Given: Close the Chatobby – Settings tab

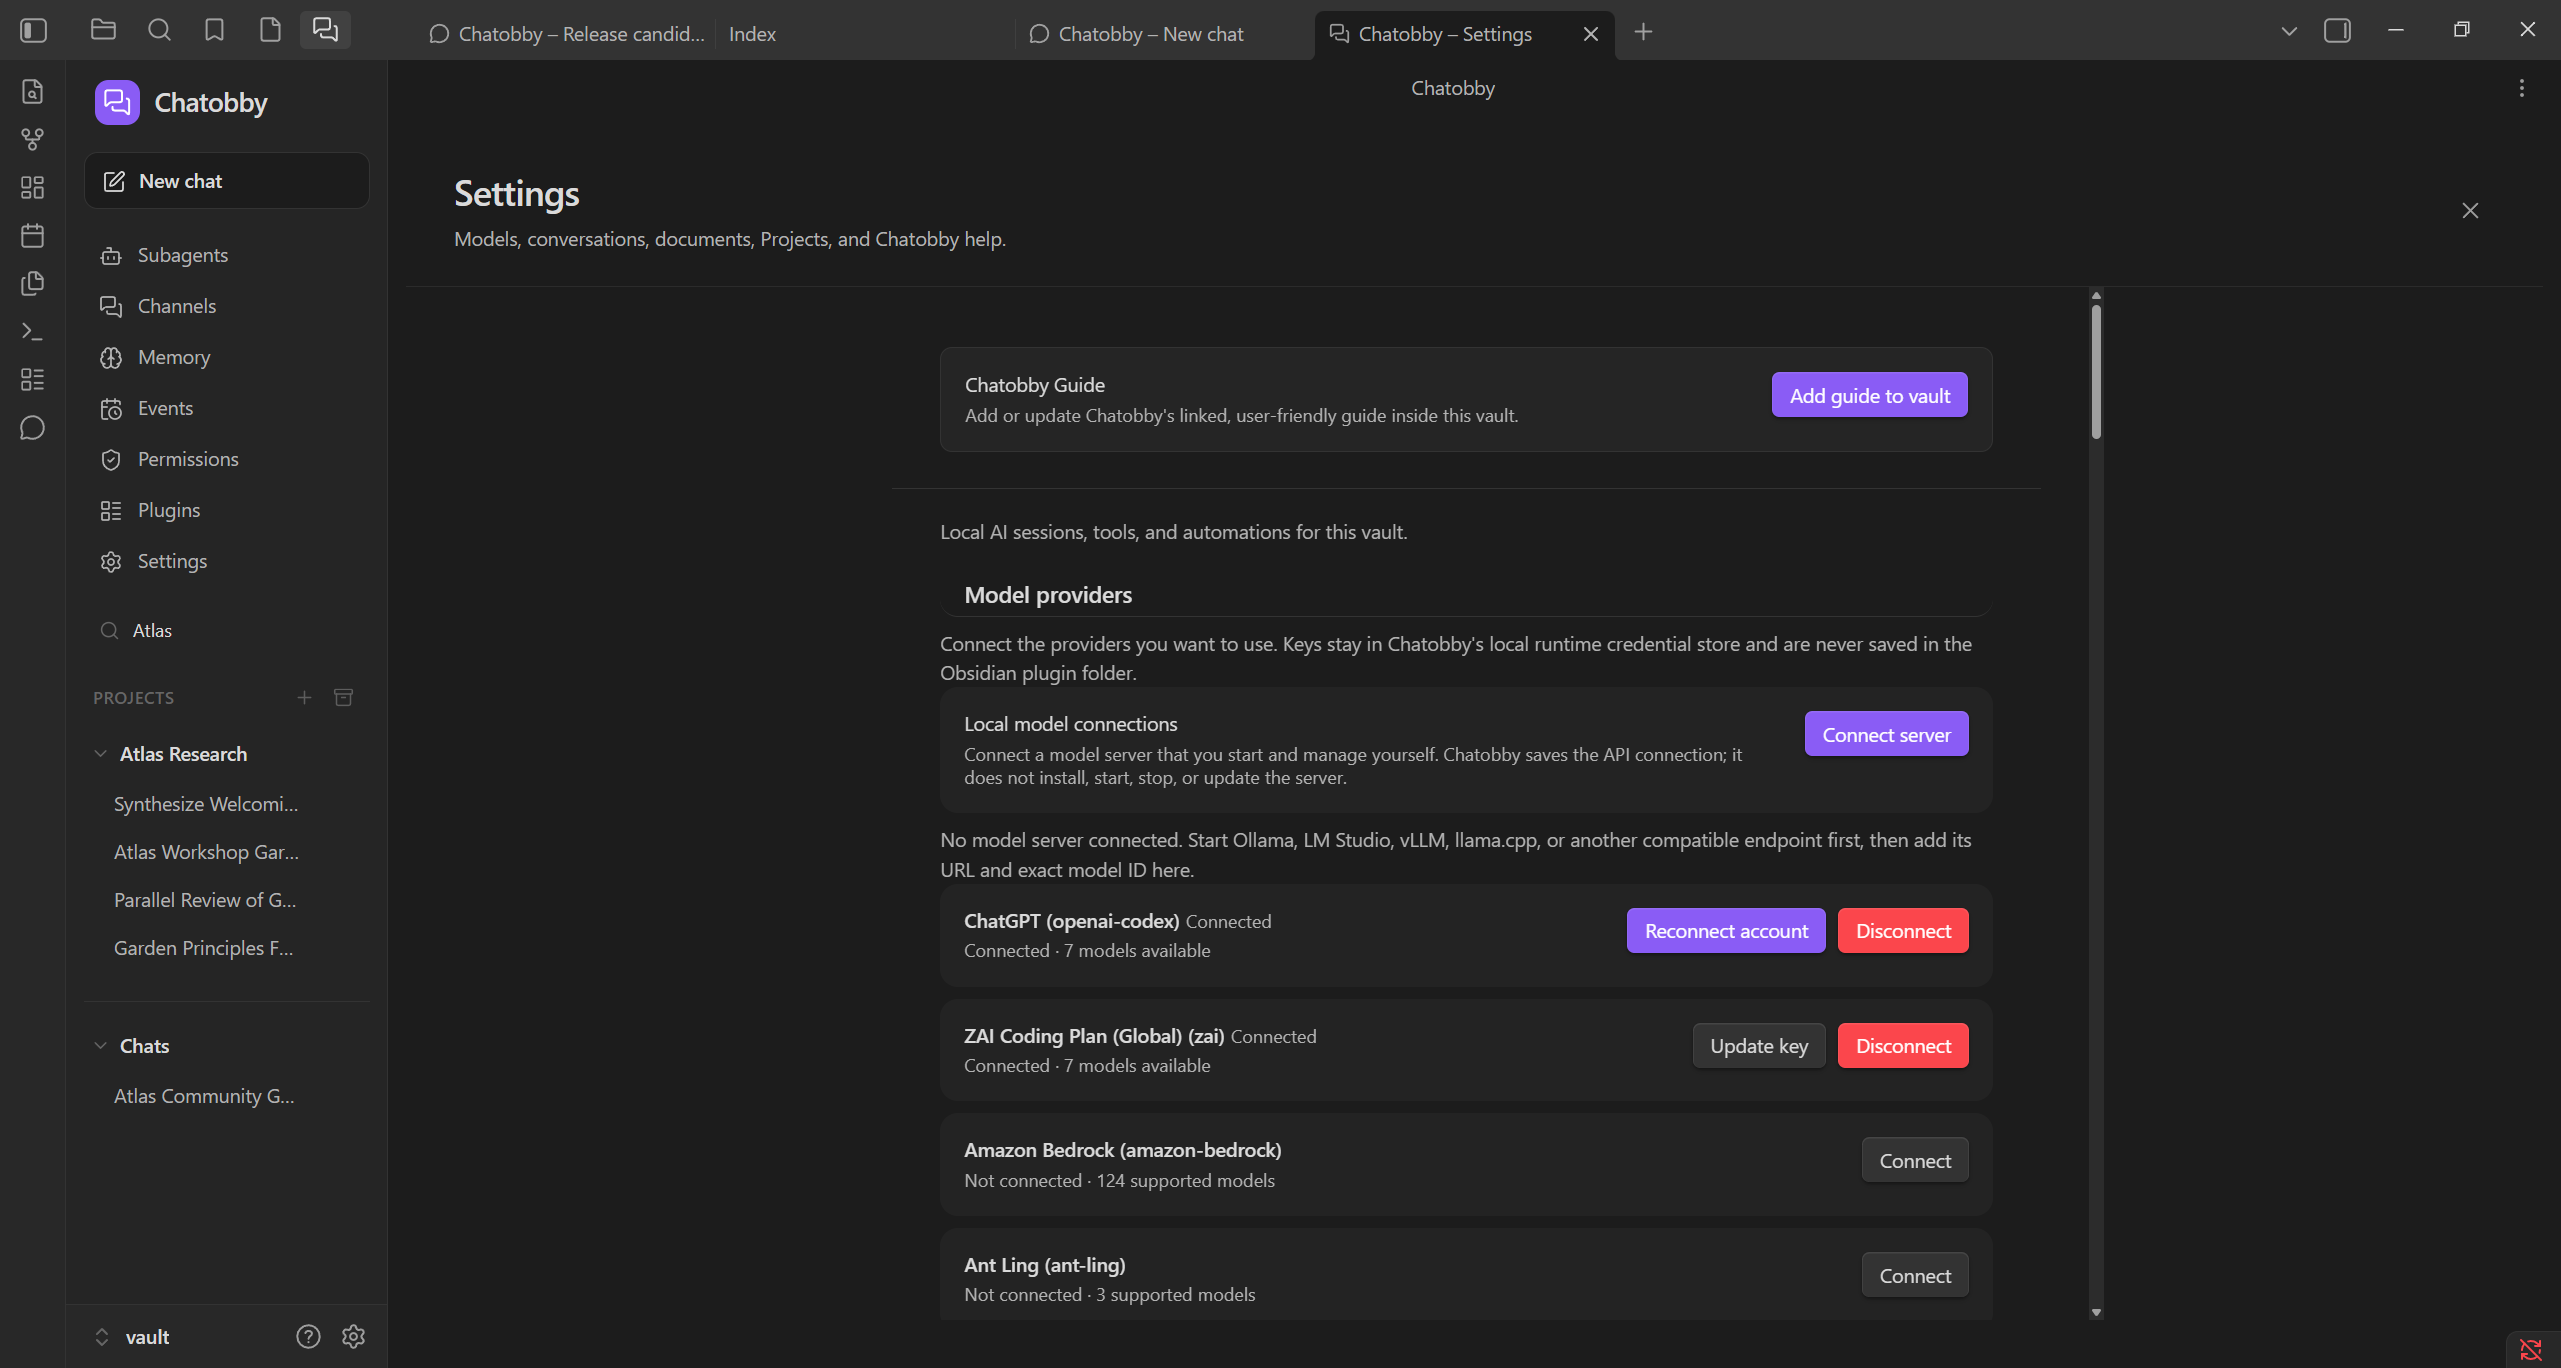Looking at the screenshot, I should 1590,34.
